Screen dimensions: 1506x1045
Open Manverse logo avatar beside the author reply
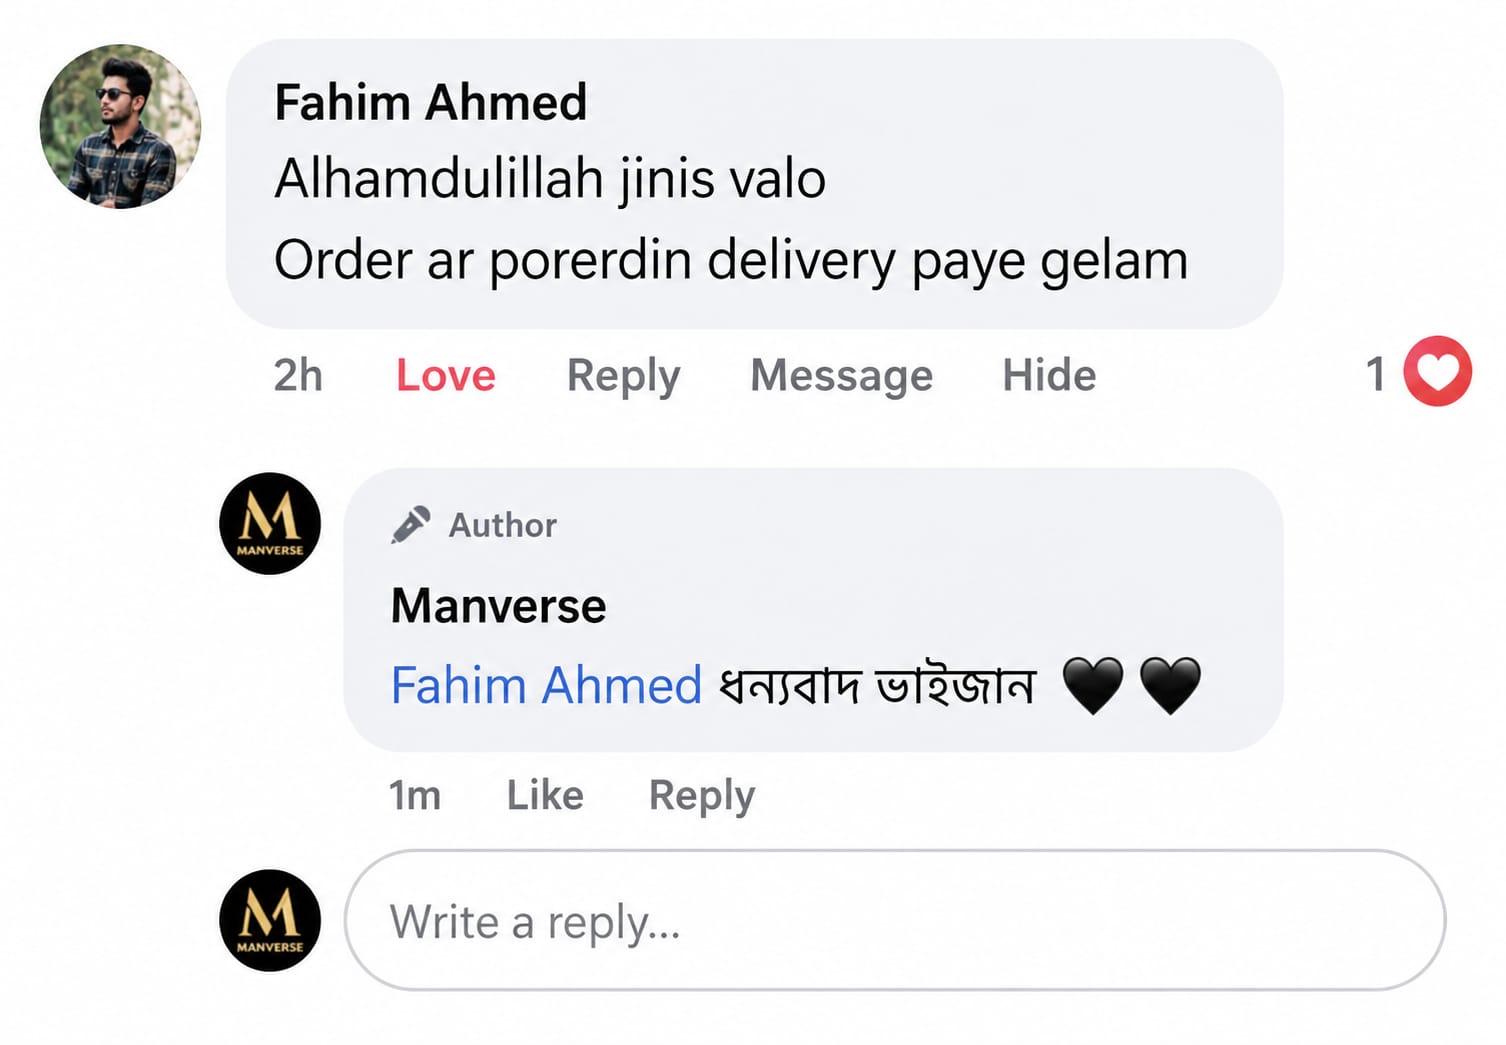pos(270,523)
